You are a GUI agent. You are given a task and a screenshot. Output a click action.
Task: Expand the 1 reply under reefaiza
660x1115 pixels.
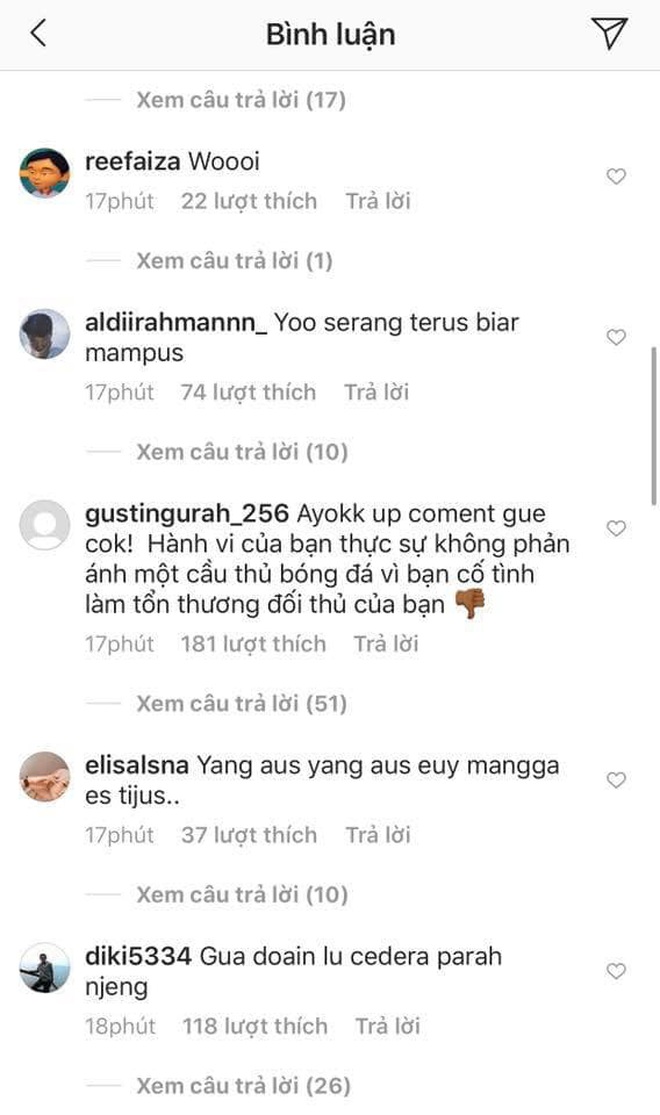235,261
